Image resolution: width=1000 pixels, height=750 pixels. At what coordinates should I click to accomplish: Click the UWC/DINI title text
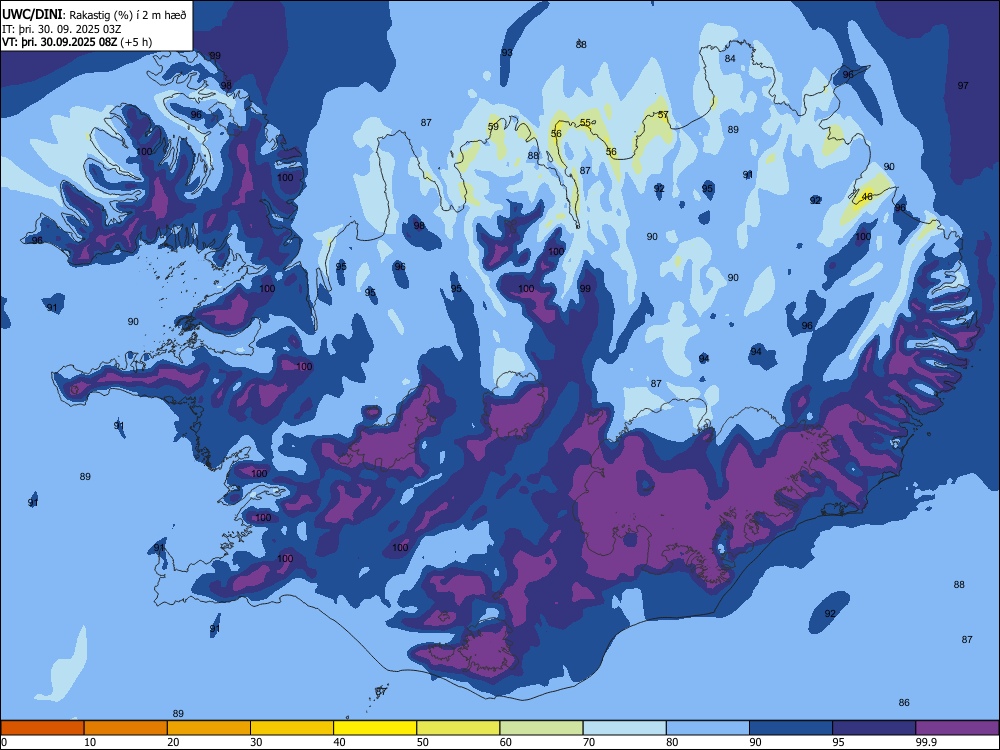click(32, 14)
